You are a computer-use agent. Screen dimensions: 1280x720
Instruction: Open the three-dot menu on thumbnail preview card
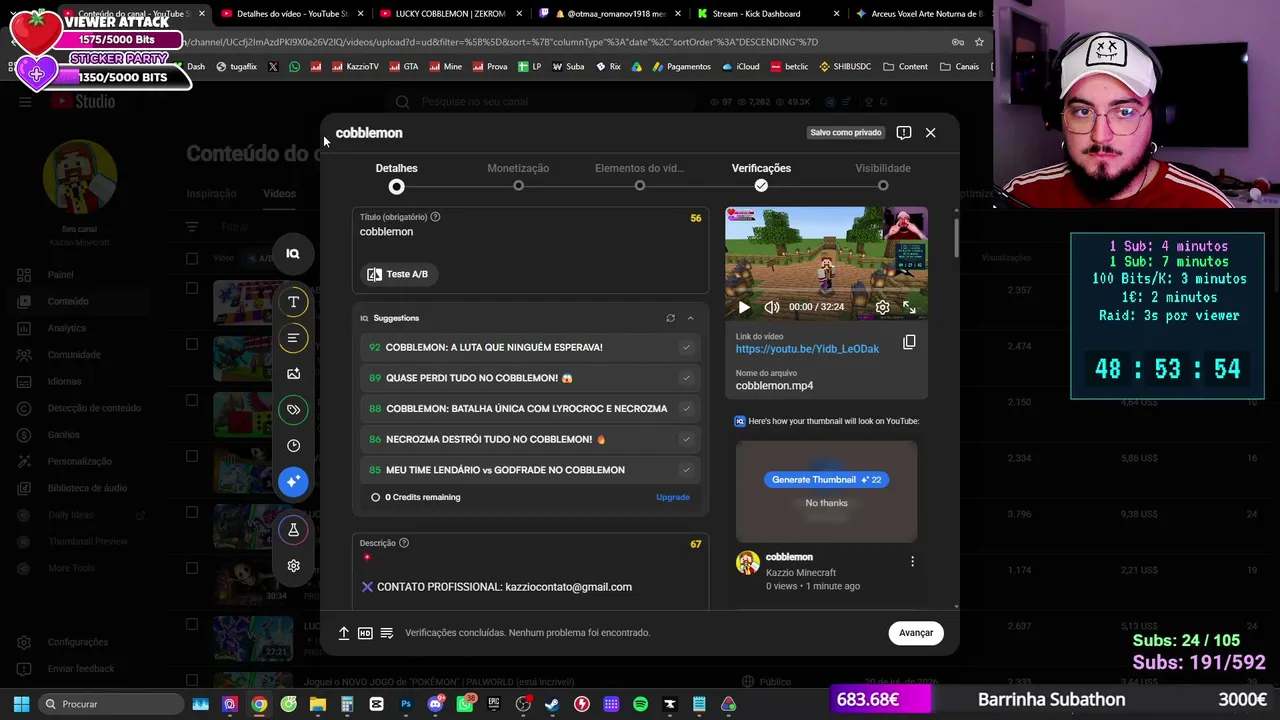[x=912, y=562]
